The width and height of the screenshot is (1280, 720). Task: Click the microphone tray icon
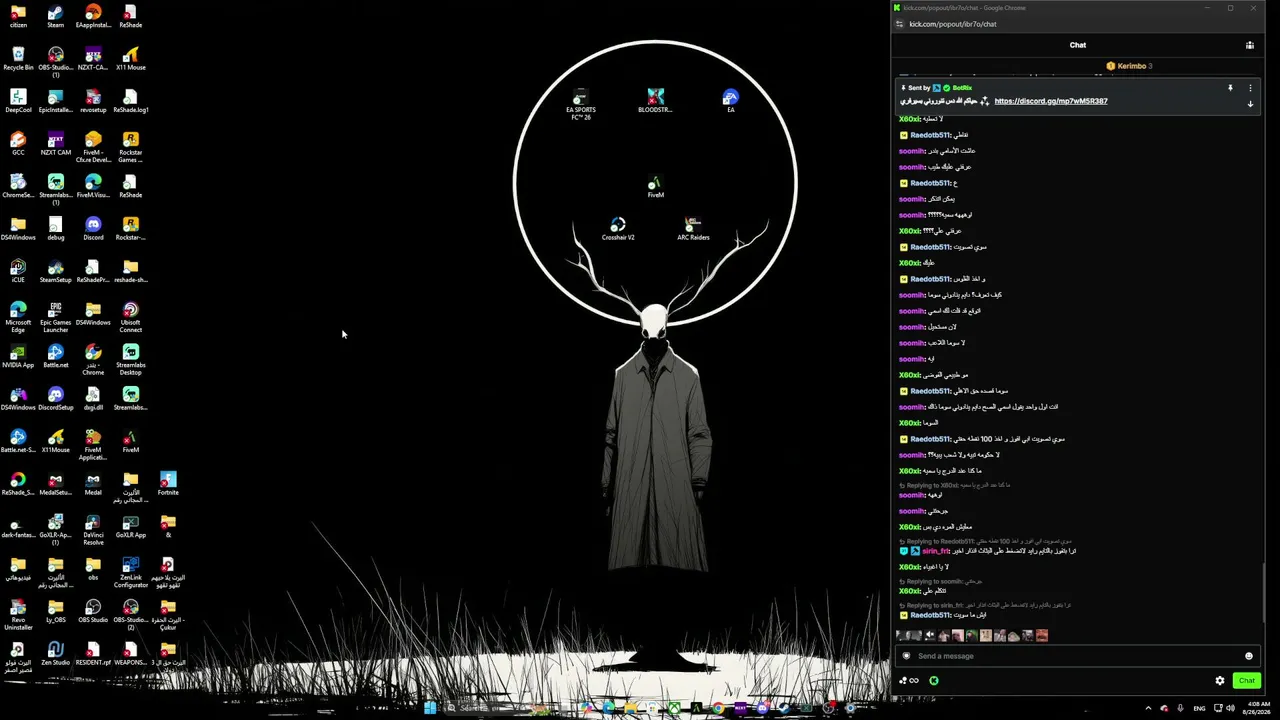point(1180,708)
